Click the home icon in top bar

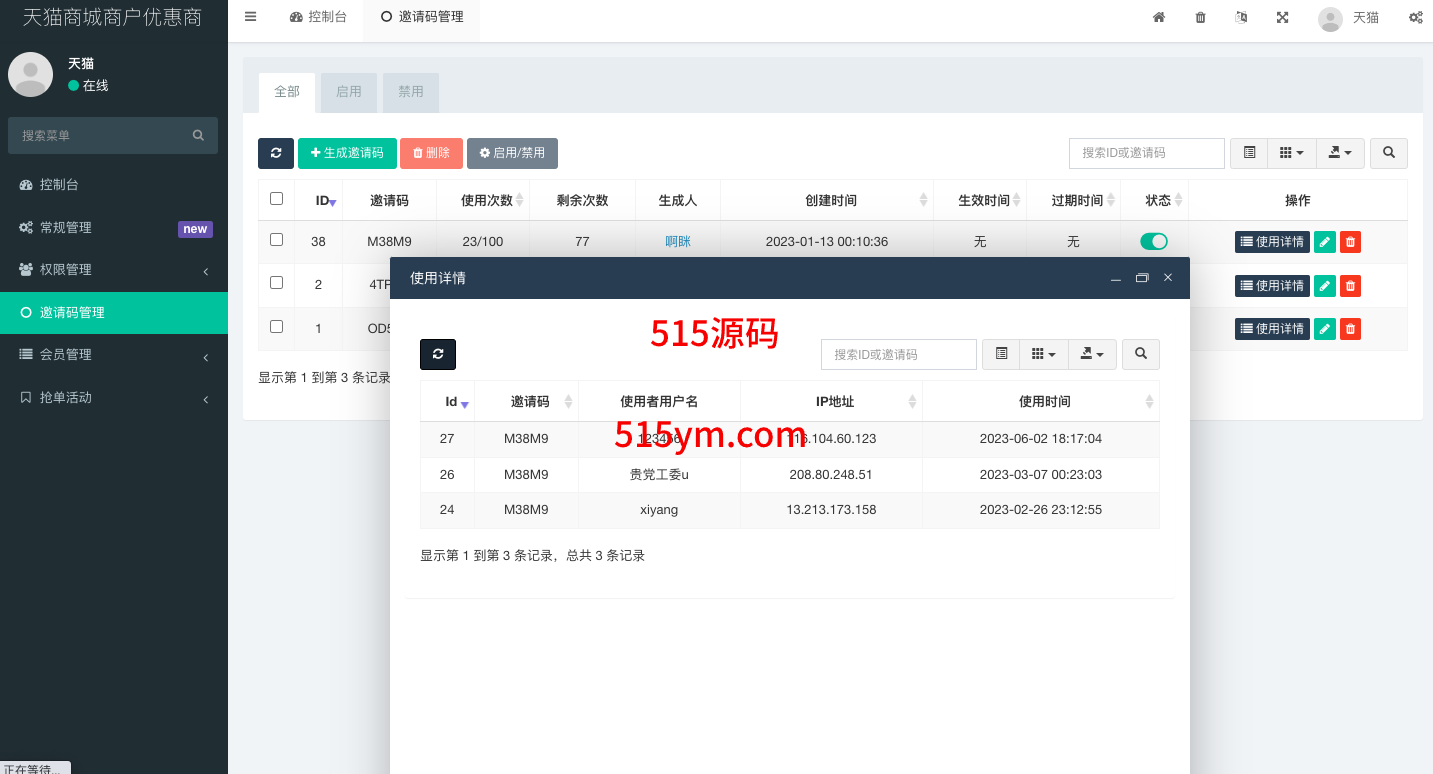tap(1159, 17)
